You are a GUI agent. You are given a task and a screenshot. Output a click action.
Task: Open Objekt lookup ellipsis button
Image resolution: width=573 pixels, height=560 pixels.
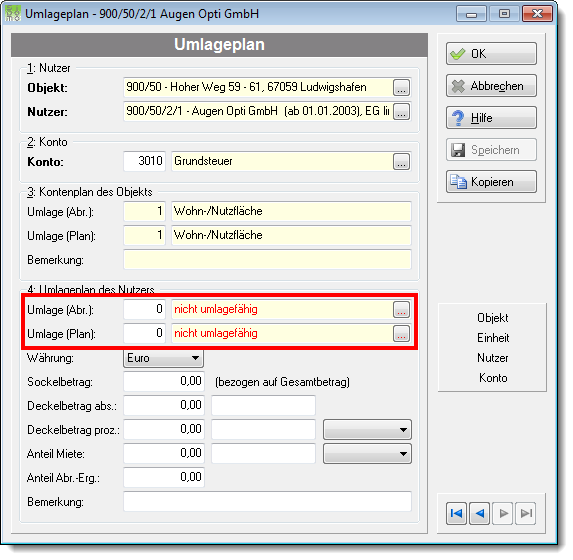coord(401,88)
